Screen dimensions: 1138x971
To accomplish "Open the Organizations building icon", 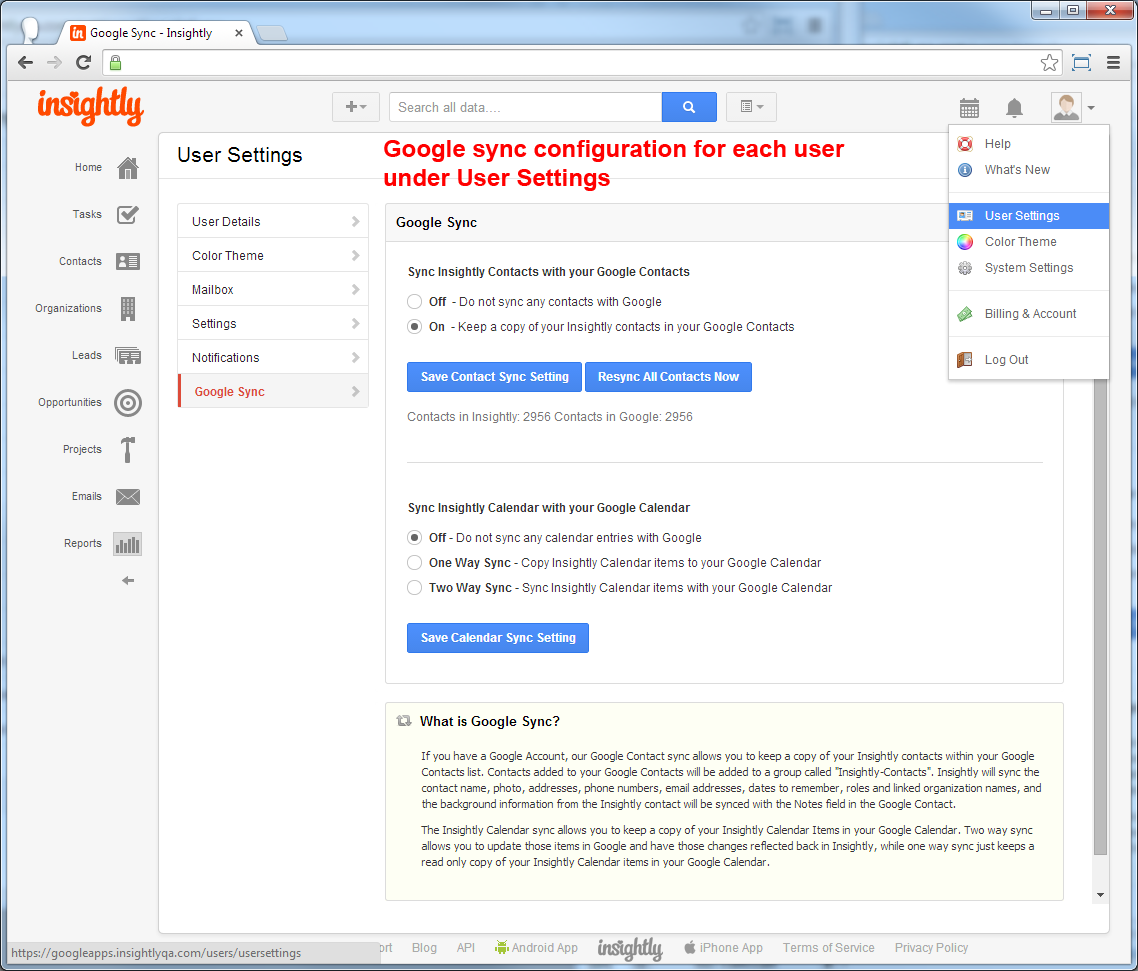I will coord(128,308).
